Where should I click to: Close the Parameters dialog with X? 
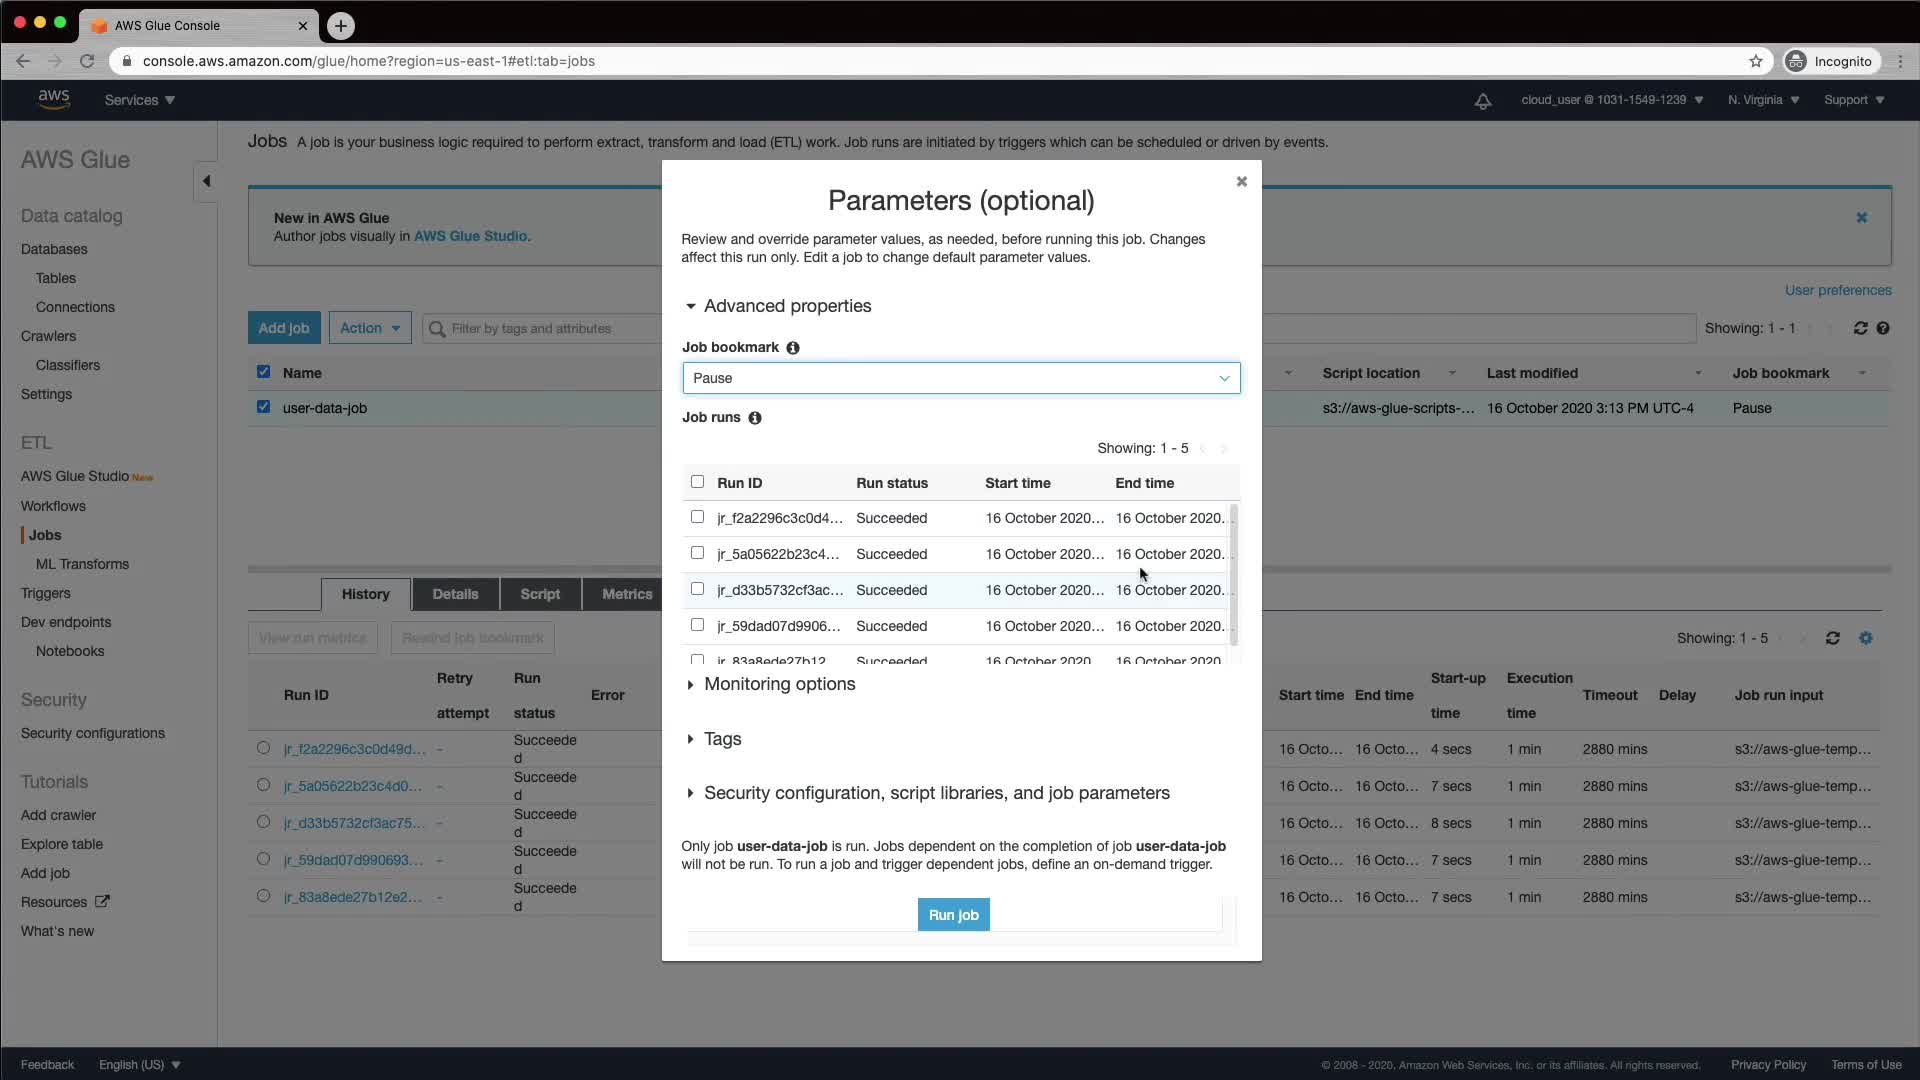[x=1241, y=181]
